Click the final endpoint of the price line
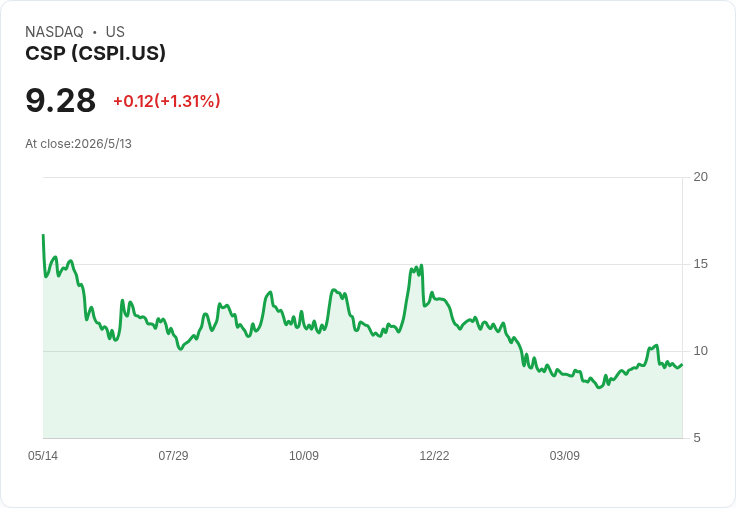 682,364
